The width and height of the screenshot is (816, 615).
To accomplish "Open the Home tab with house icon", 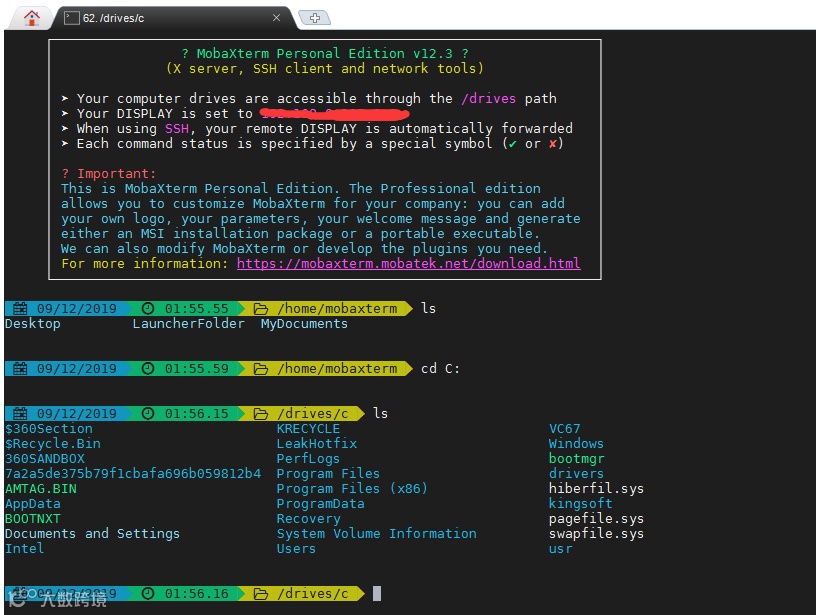I will pyautogui.click(x=32, y=18).
